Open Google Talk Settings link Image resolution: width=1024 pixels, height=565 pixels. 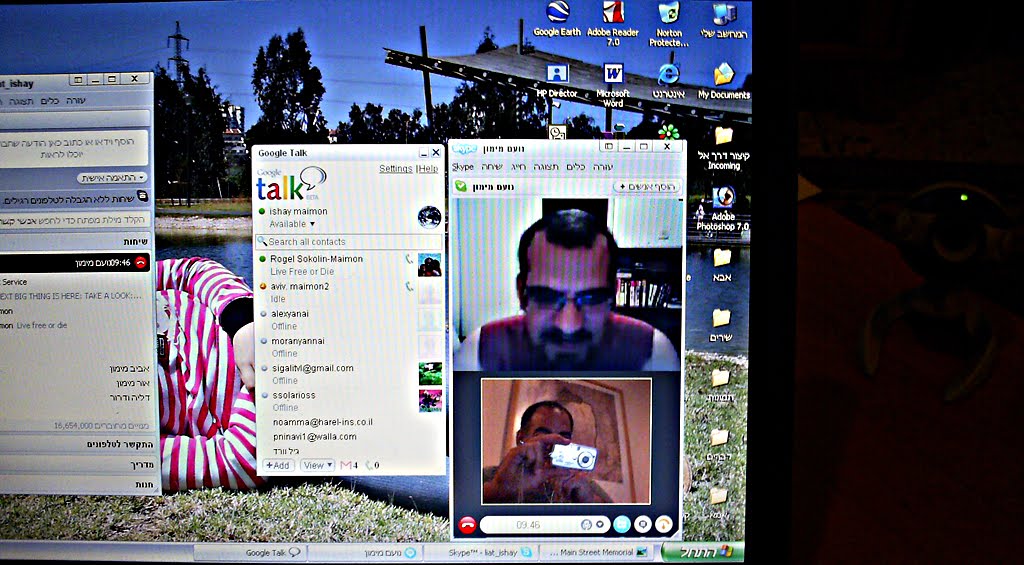click(396, 169)
